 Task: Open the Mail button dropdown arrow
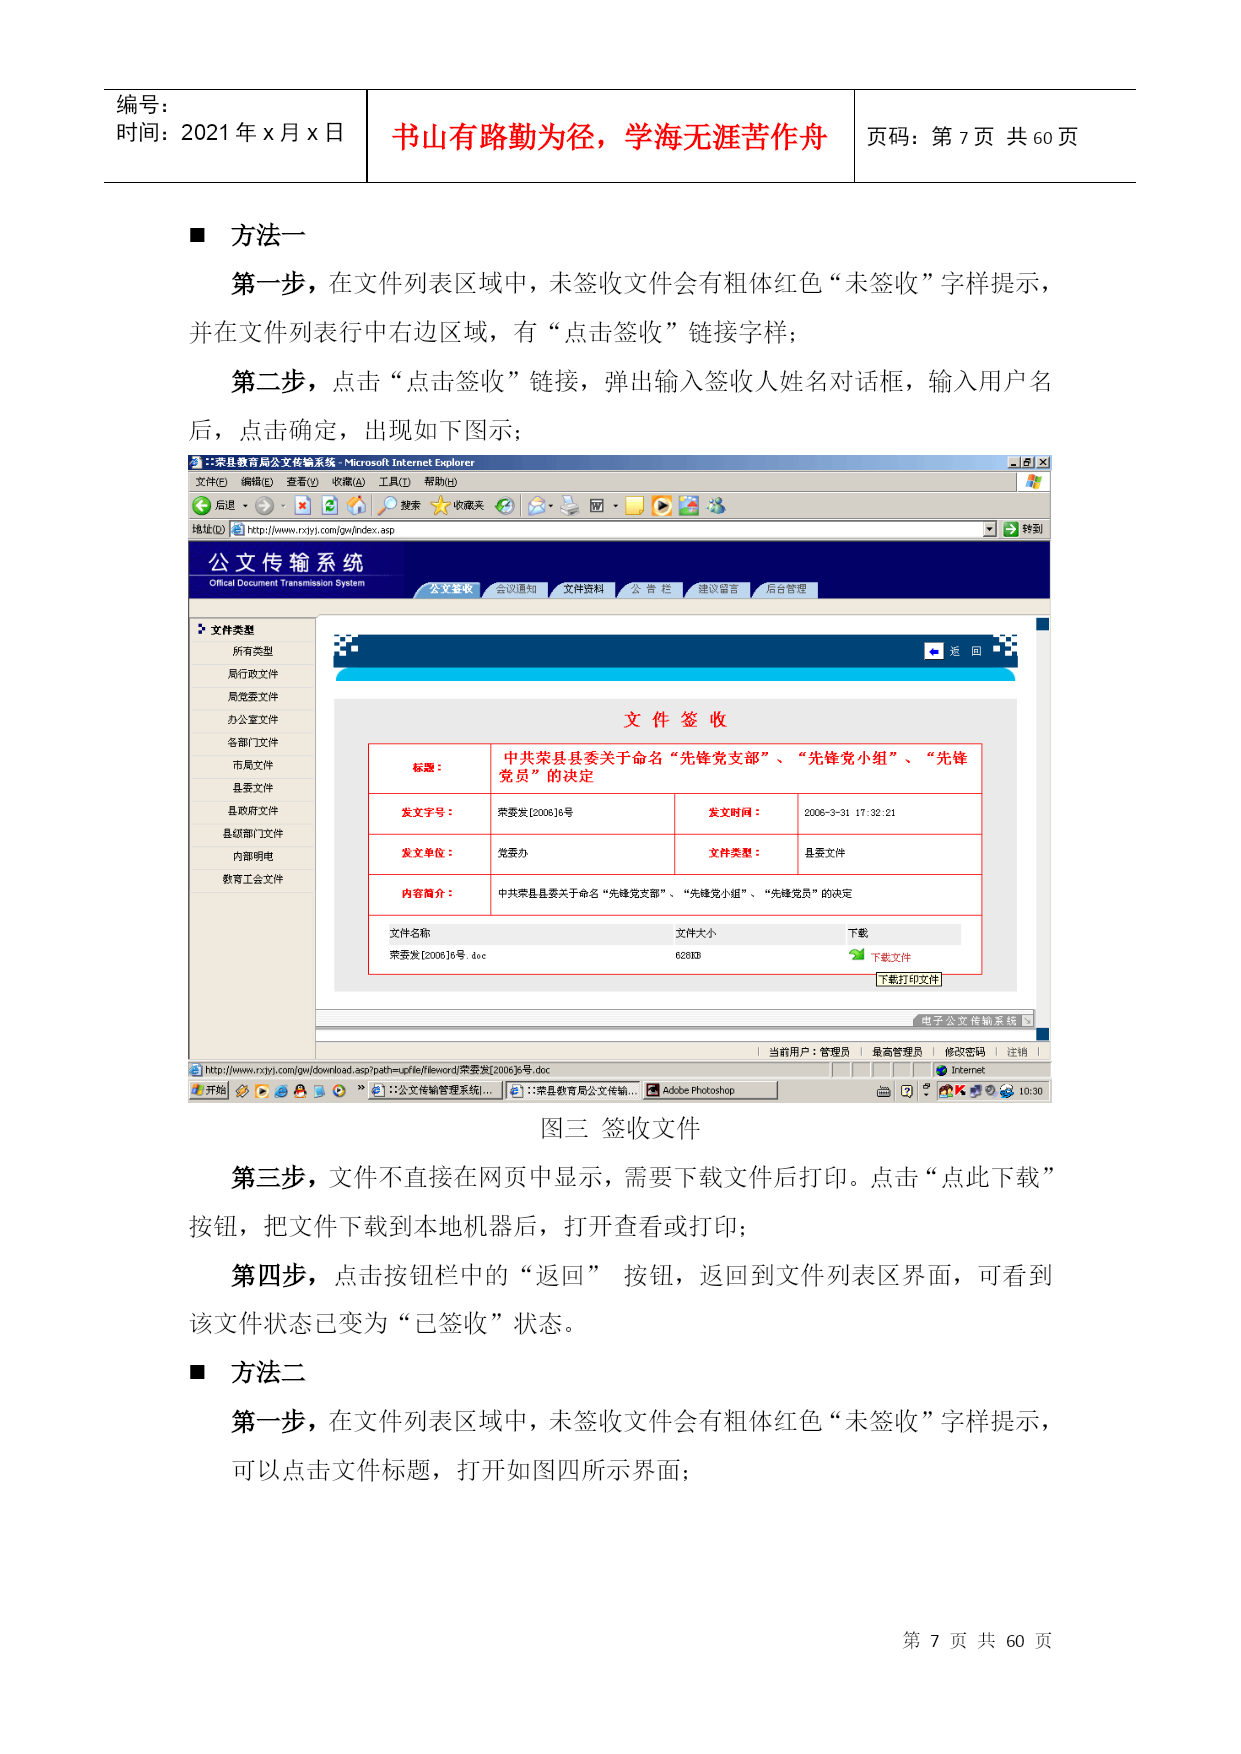click(551, 506)
